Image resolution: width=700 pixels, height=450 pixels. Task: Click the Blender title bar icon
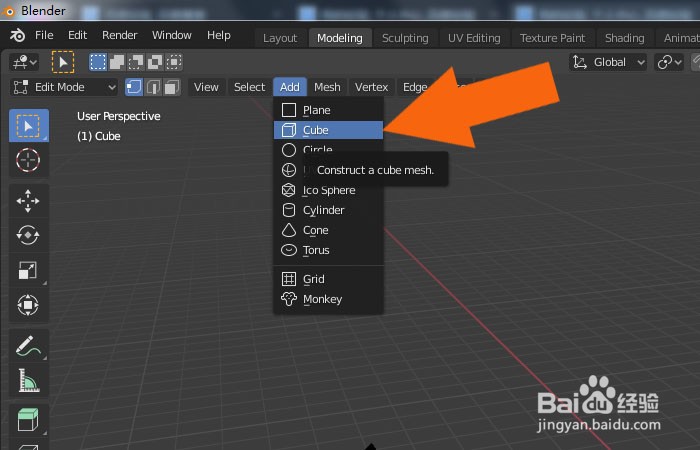tap(8, 11)
